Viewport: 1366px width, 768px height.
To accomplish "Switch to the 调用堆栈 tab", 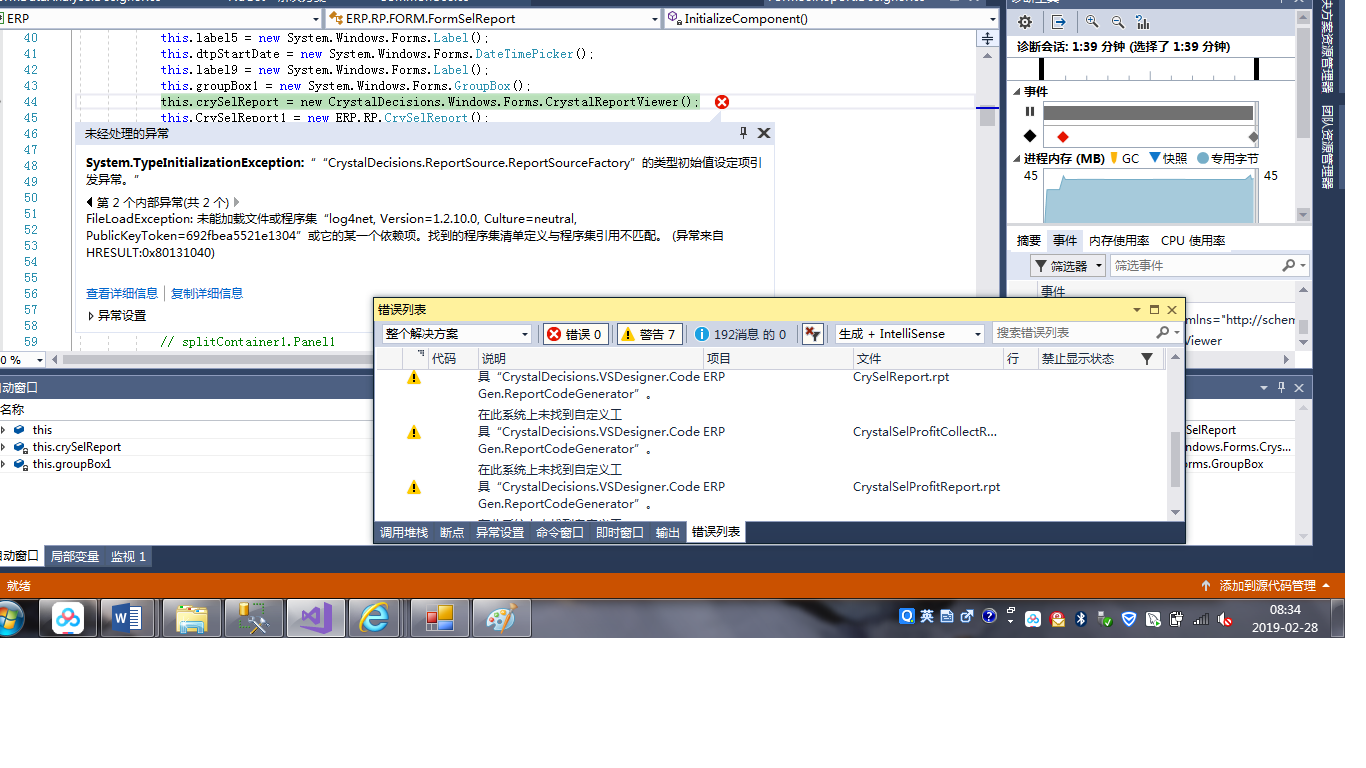I will point(404,533).
